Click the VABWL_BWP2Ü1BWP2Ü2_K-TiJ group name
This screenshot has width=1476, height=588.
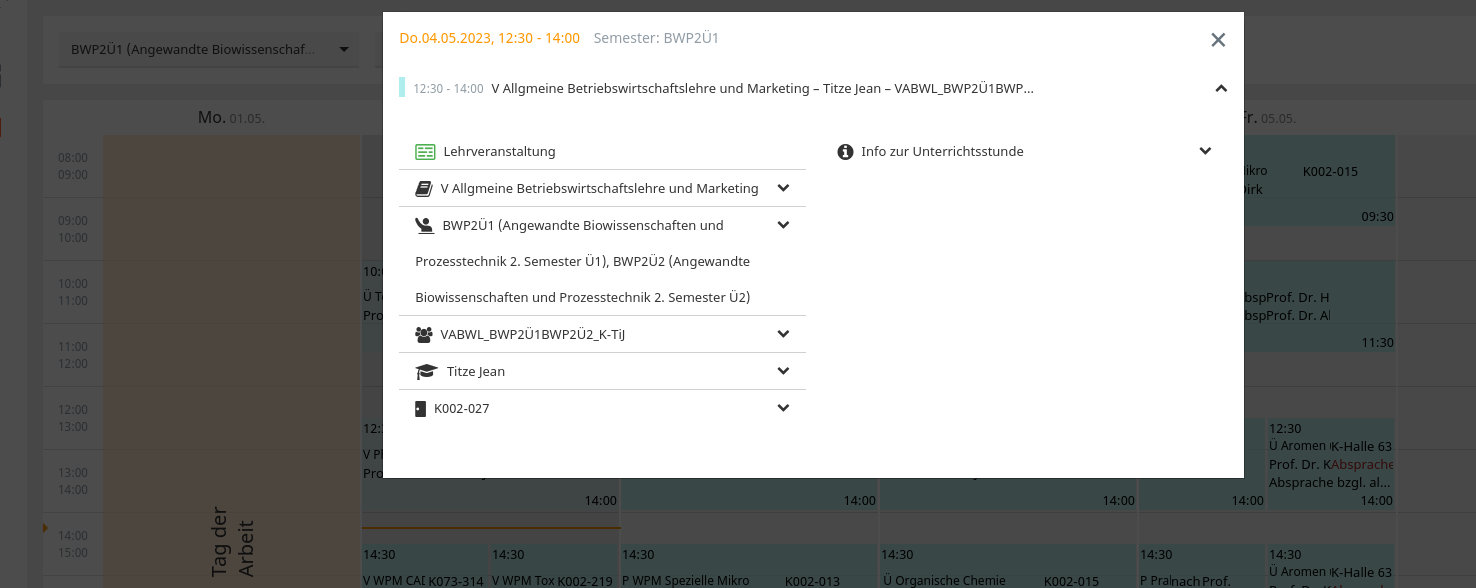click(x=533, y=335)
